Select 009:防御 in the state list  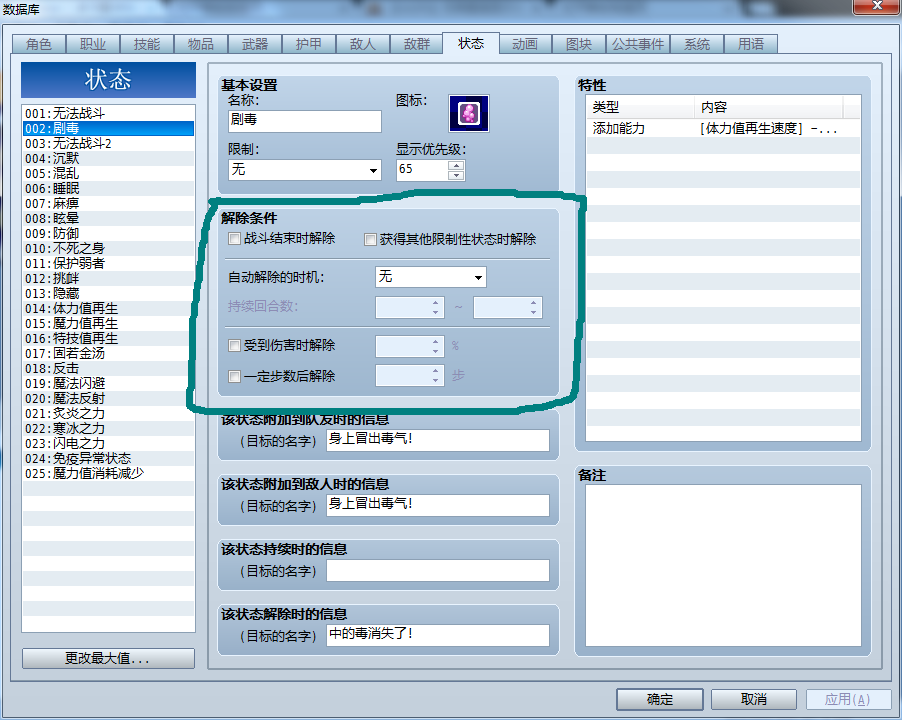coord(108,233)
